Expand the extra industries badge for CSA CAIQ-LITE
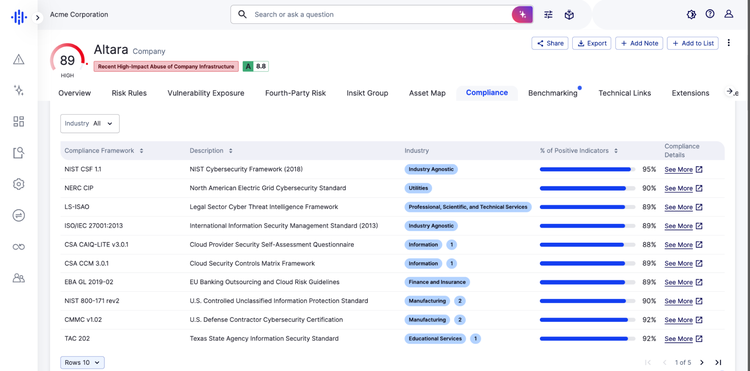 point(452,245)
